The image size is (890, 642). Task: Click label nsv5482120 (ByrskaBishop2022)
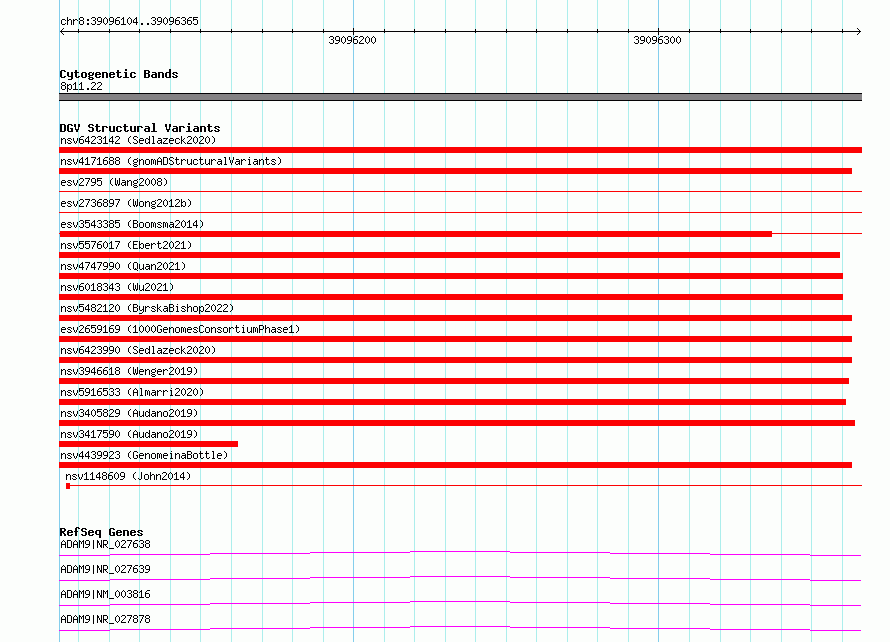147,308
